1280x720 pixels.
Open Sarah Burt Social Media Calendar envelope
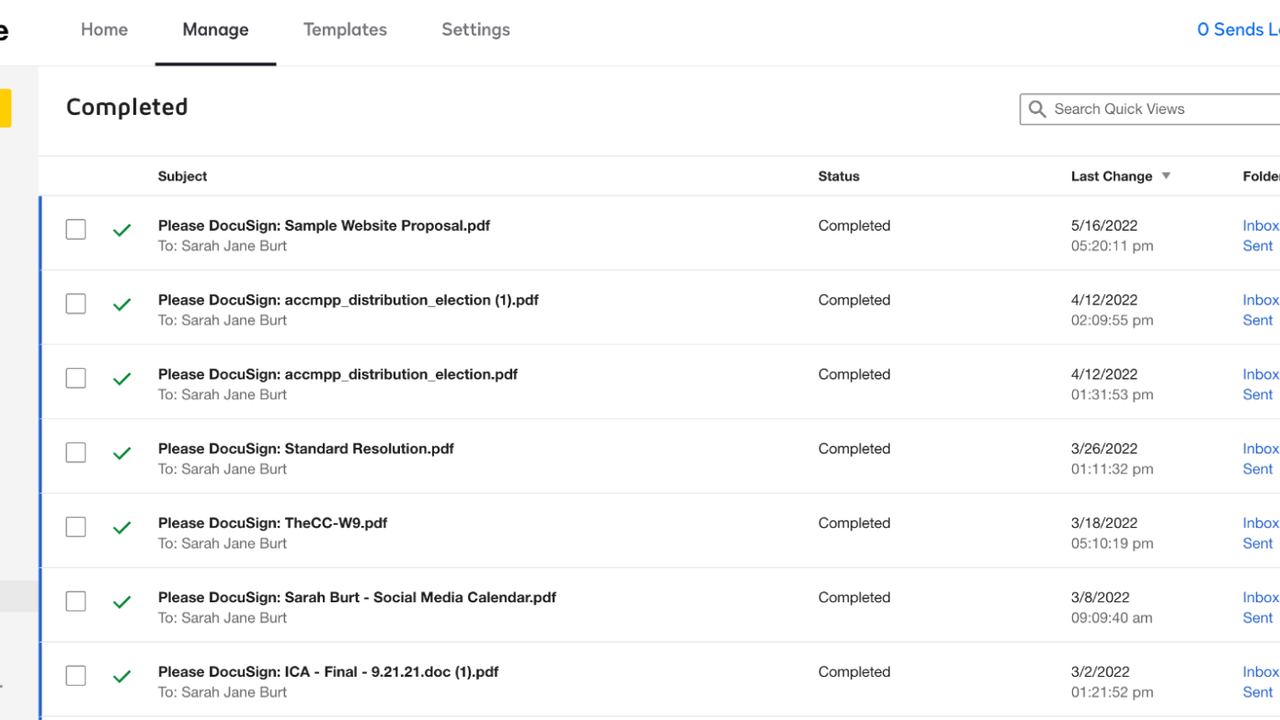(x=357, y=598)
